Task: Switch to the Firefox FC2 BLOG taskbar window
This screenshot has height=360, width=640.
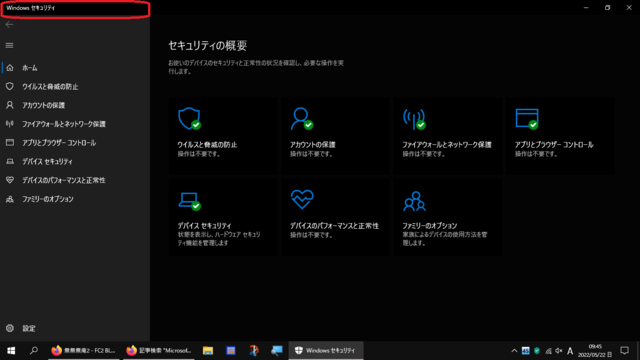Action: click(x=84, y=351)
